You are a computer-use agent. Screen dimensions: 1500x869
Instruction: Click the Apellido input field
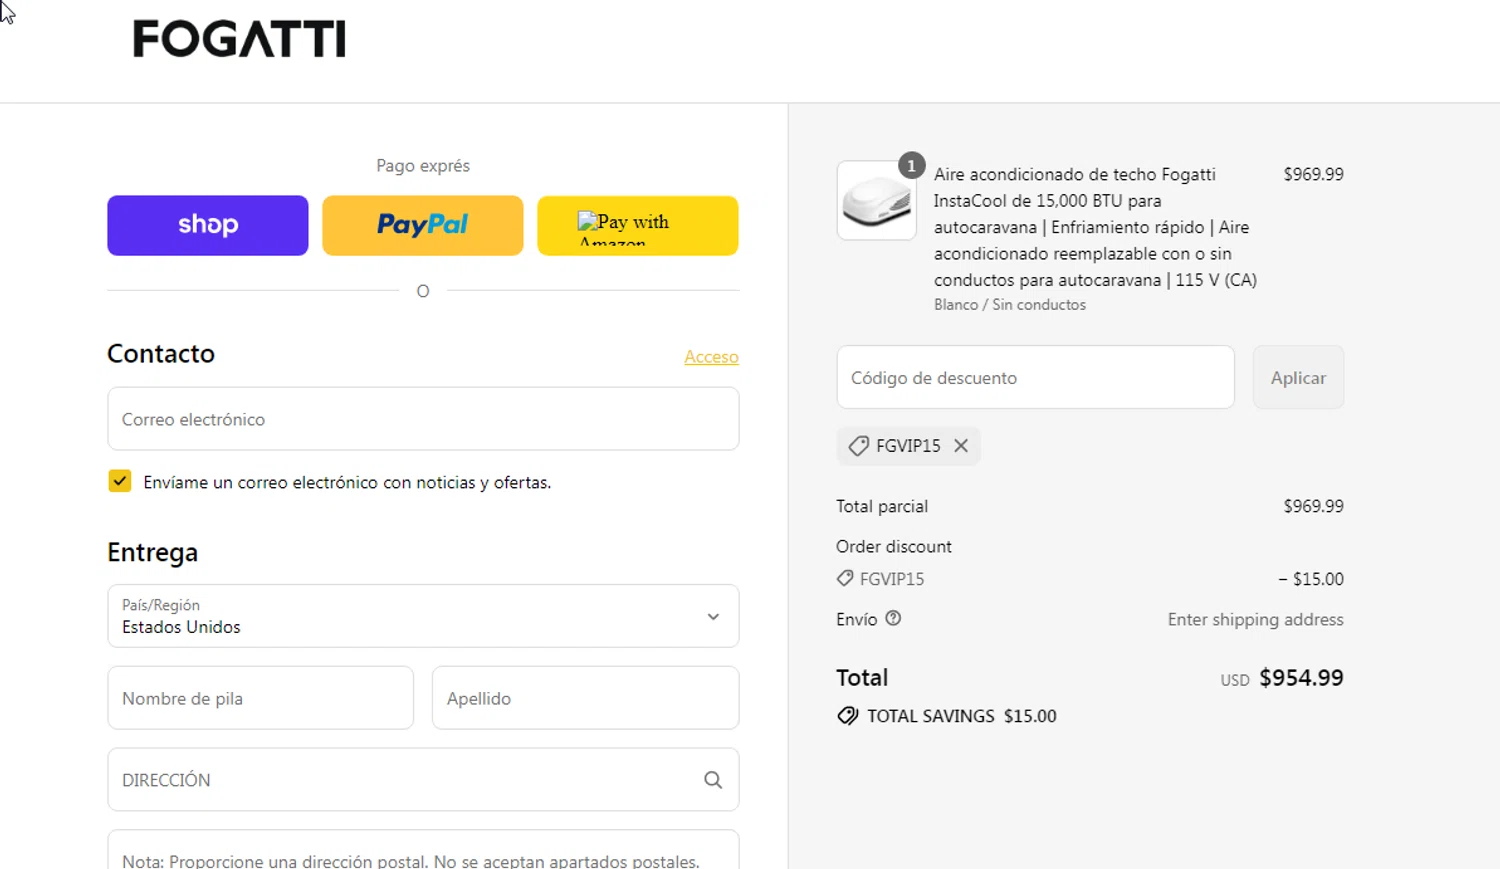click(585, 698)
